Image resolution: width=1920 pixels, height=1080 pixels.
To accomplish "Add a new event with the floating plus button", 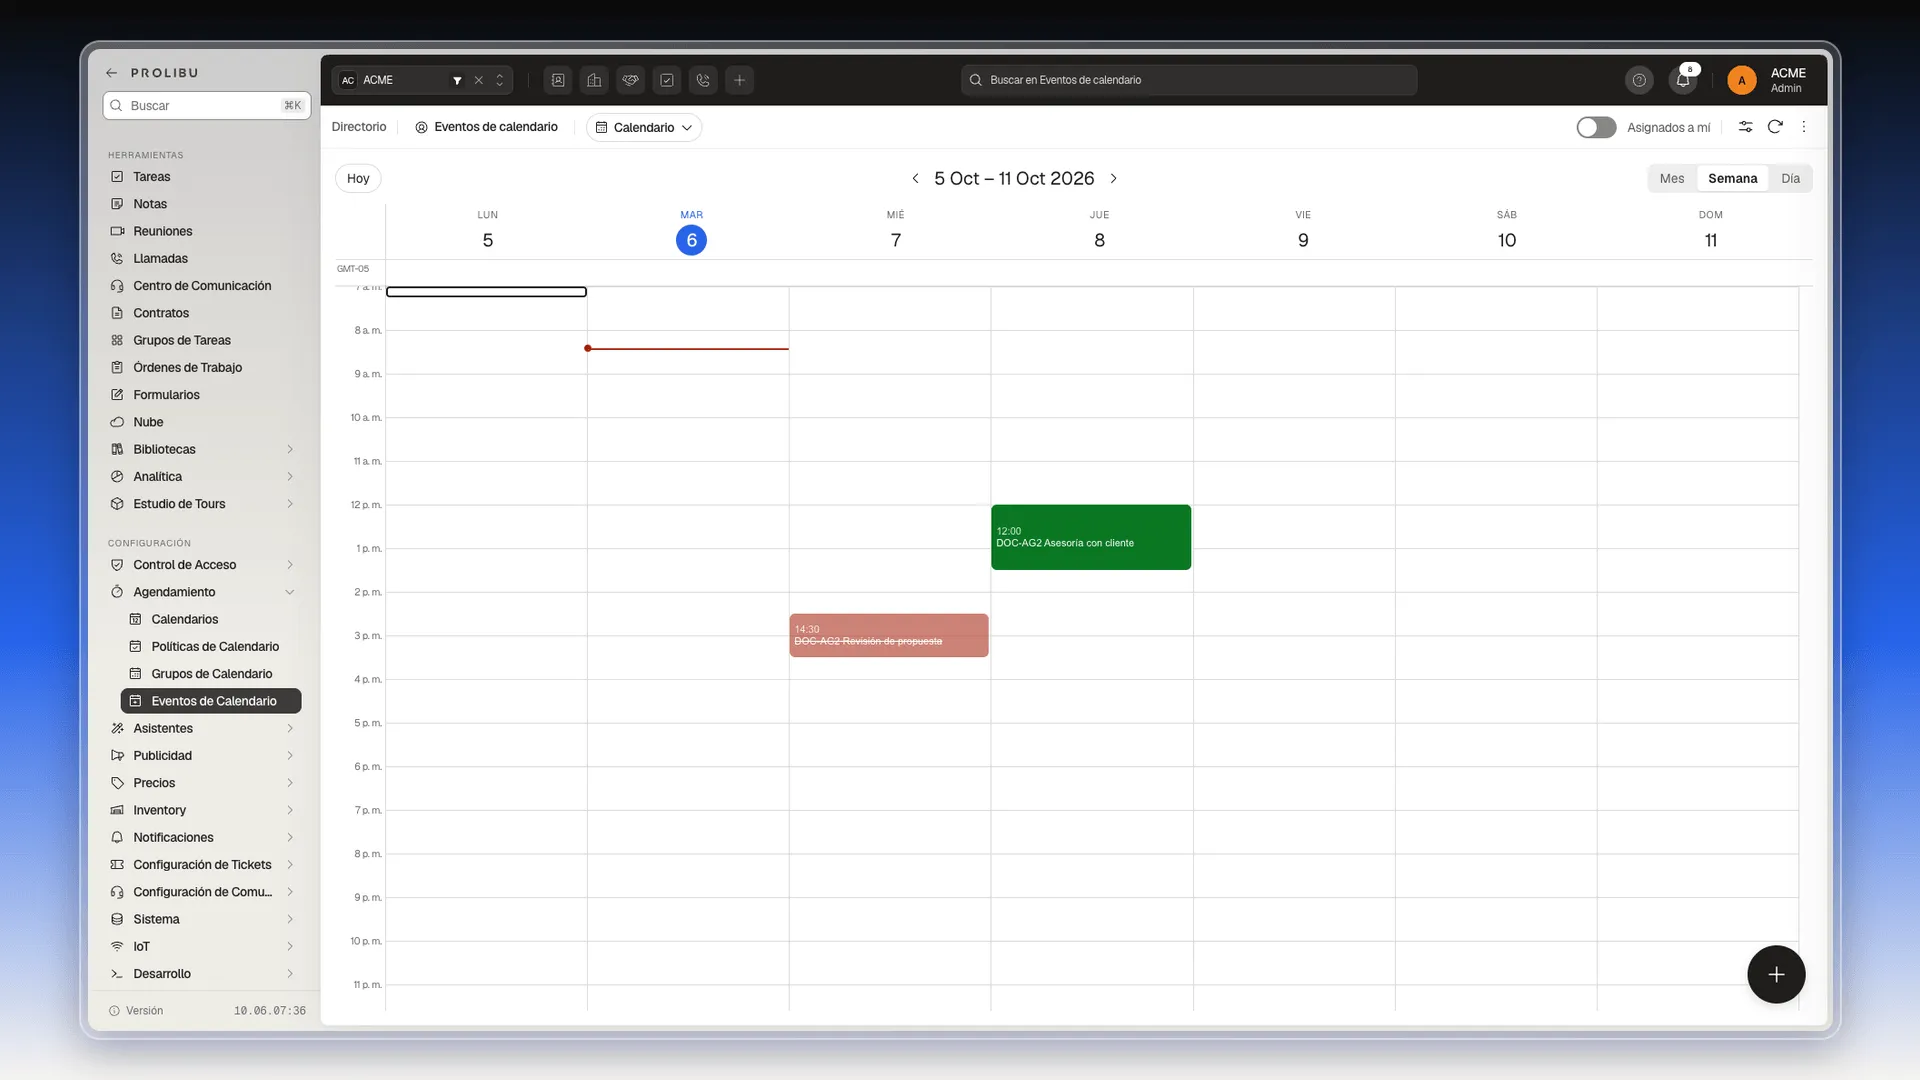I will pyautogui.click(x=1776, y=974).
